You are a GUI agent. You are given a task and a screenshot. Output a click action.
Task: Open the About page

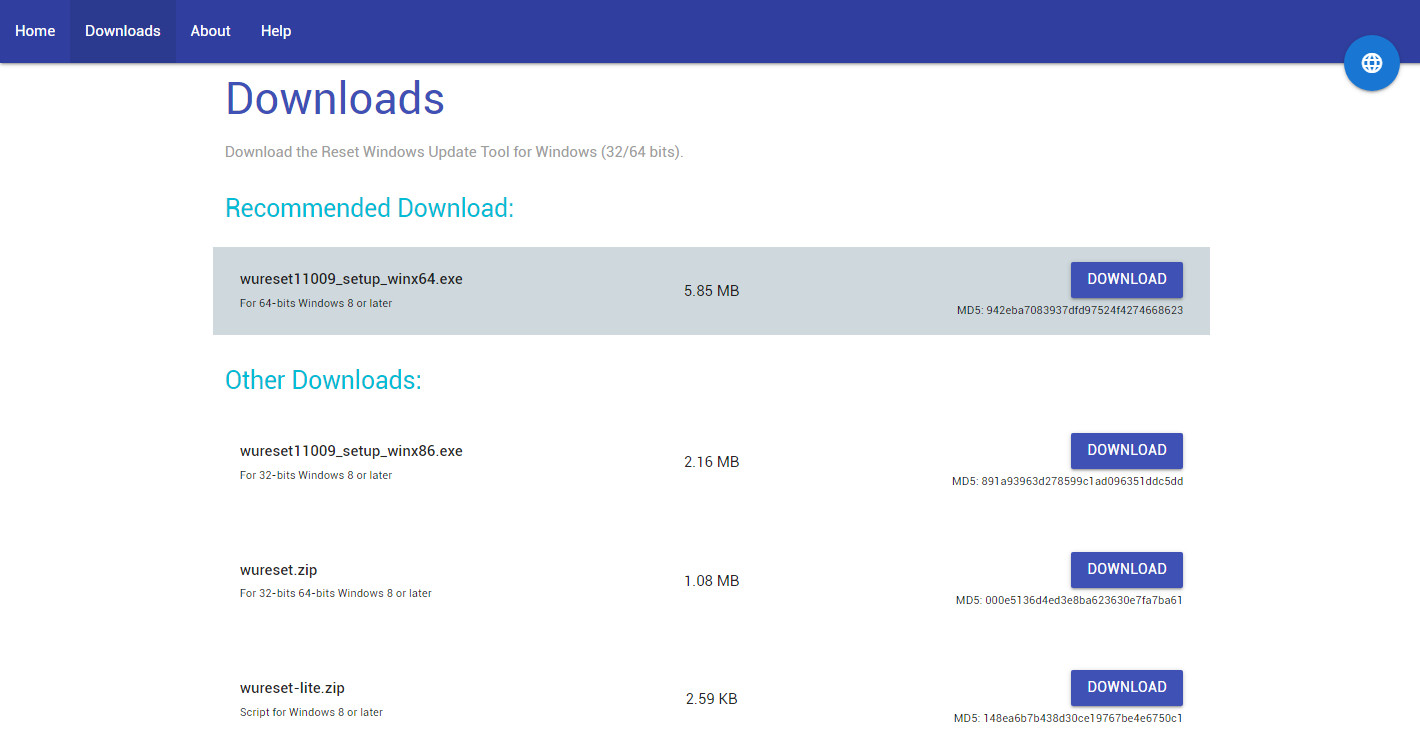211,31
